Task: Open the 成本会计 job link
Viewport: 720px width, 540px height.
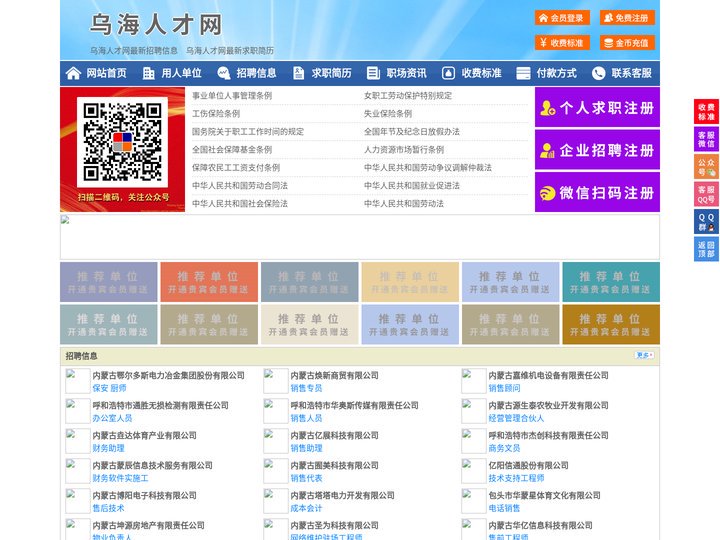Action: (306, 508)
